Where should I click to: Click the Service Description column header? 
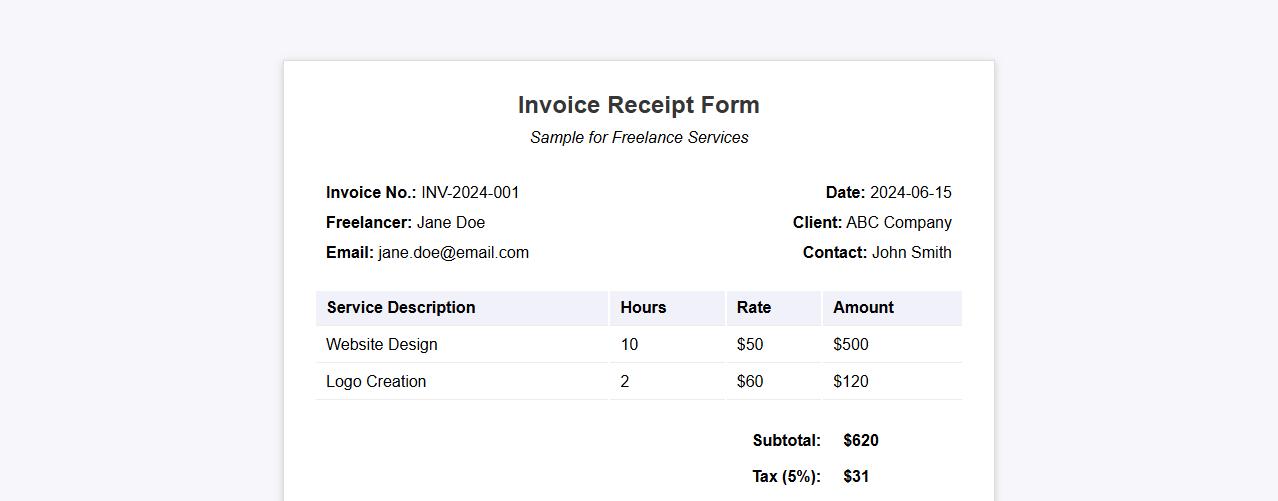462,308
